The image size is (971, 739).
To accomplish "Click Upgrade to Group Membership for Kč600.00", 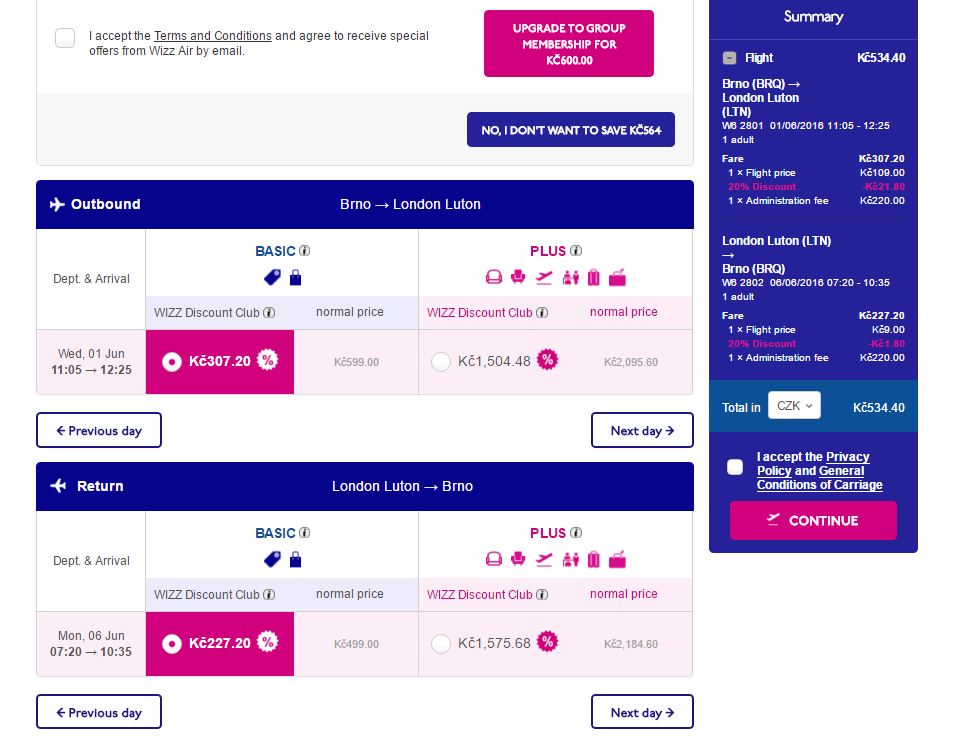I will coord(568,44).
